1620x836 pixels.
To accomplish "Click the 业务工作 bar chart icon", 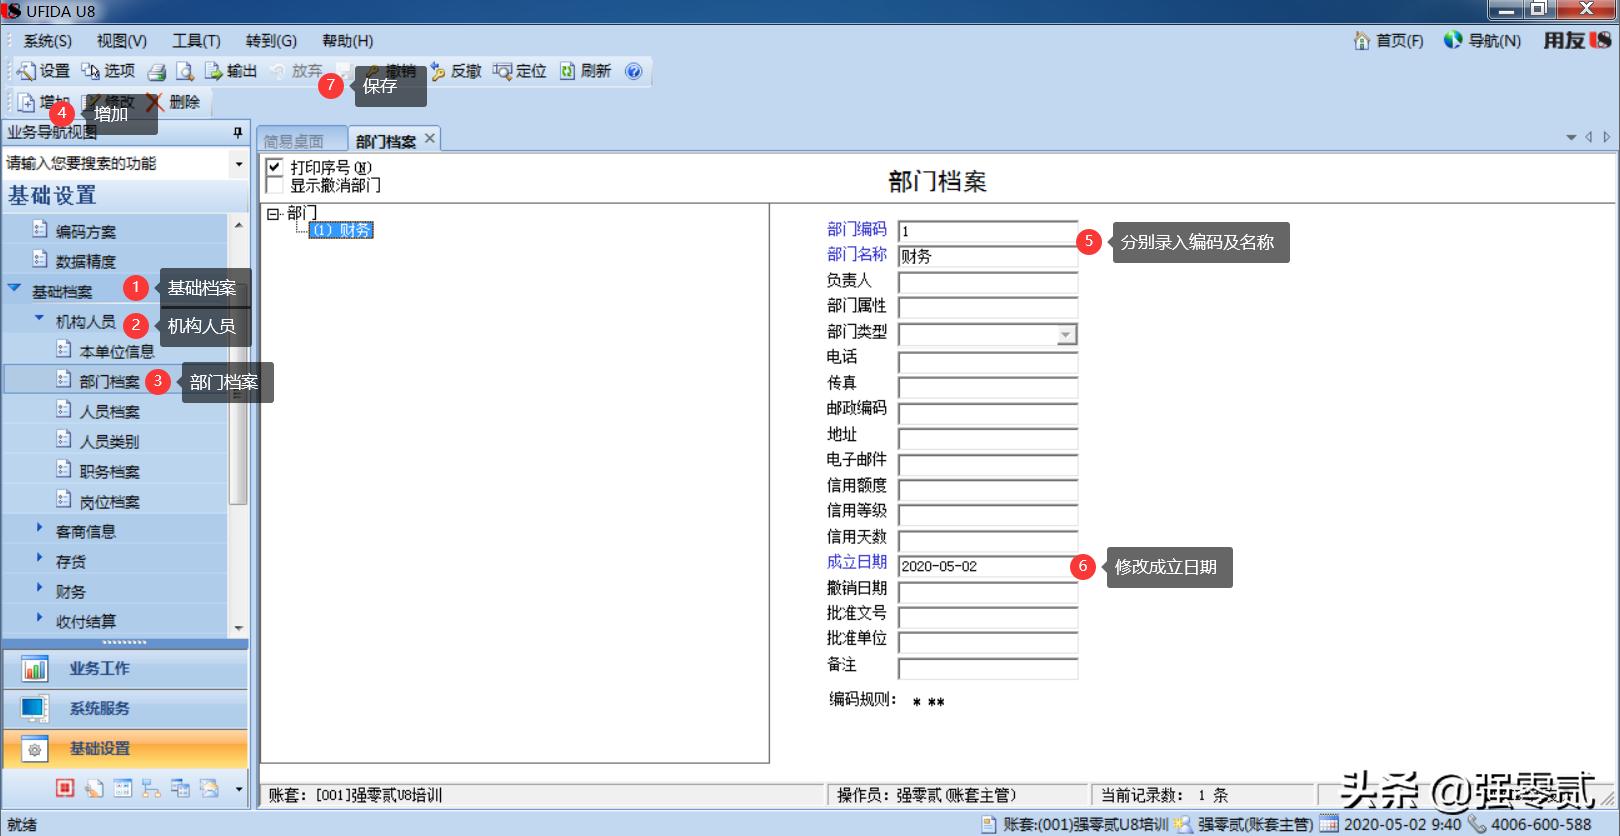I will [x=35, y=669].
